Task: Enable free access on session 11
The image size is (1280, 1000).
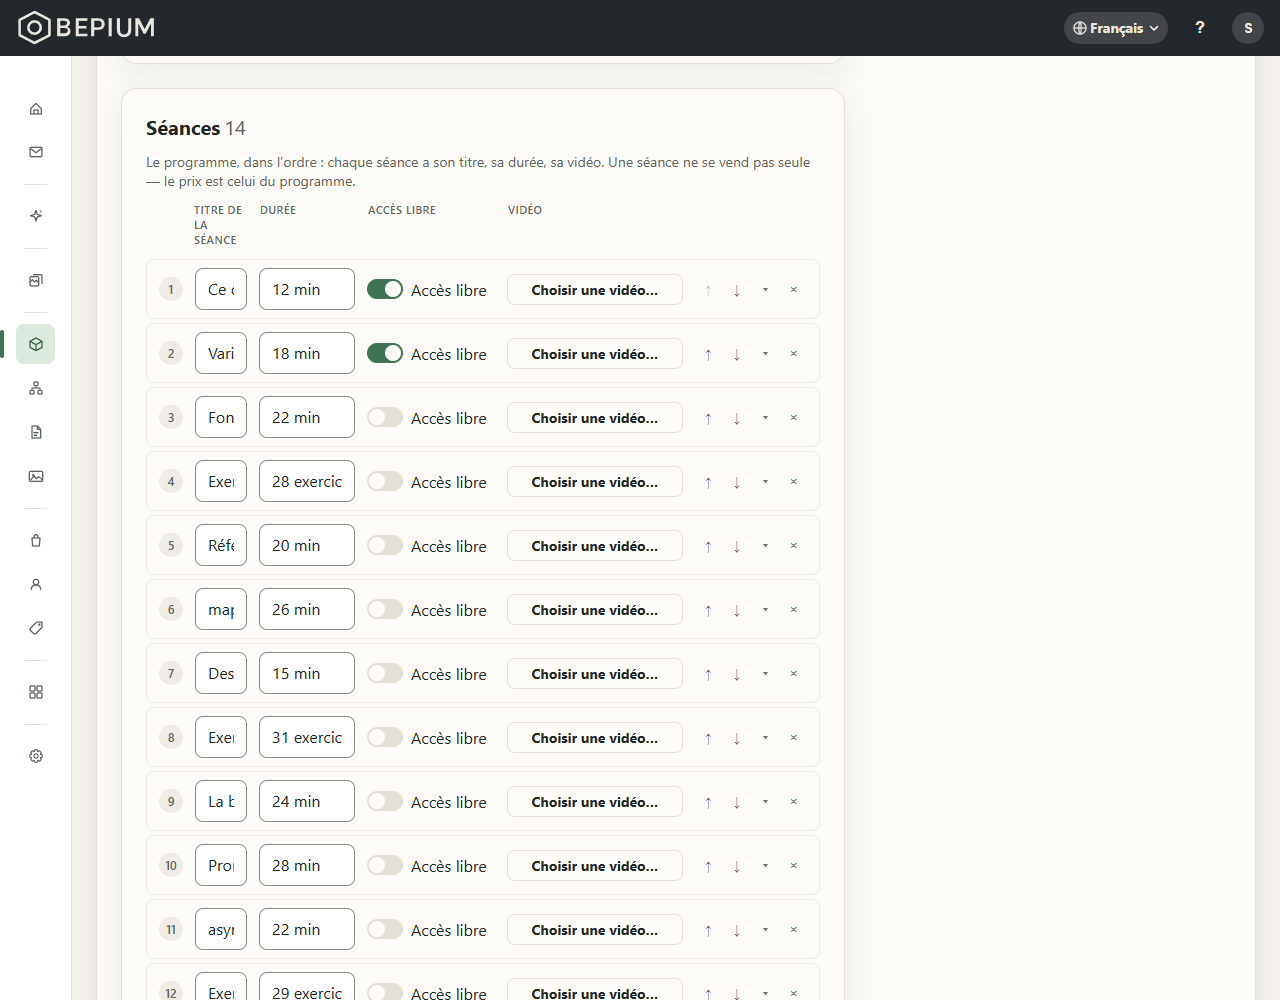Action: point(385,929)
